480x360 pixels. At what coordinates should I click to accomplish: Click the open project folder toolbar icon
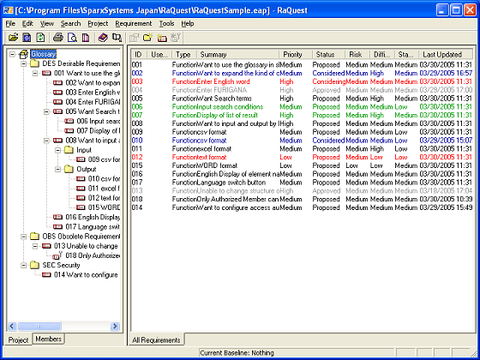point(13,37)
